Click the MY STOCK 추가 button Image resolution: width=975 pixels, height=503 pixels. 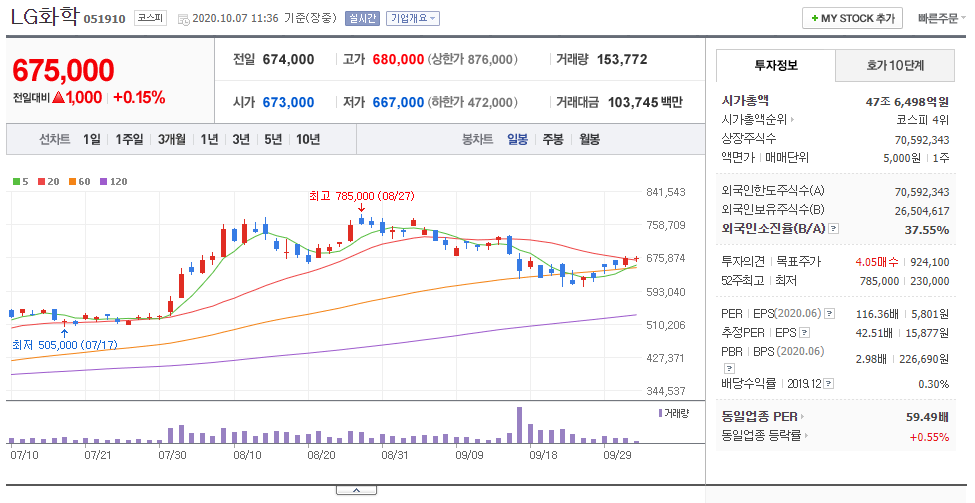click(852, 19)
